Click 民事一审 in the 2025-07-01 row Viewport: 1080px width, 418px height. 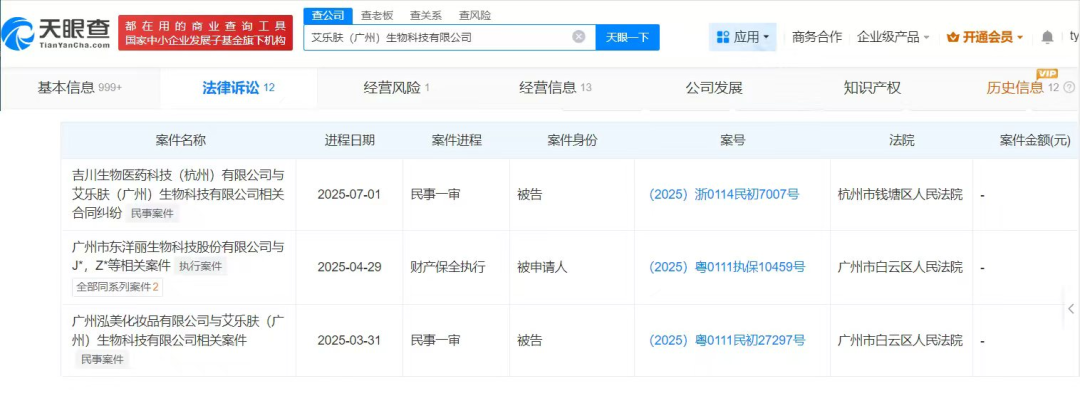pos(435,195)
